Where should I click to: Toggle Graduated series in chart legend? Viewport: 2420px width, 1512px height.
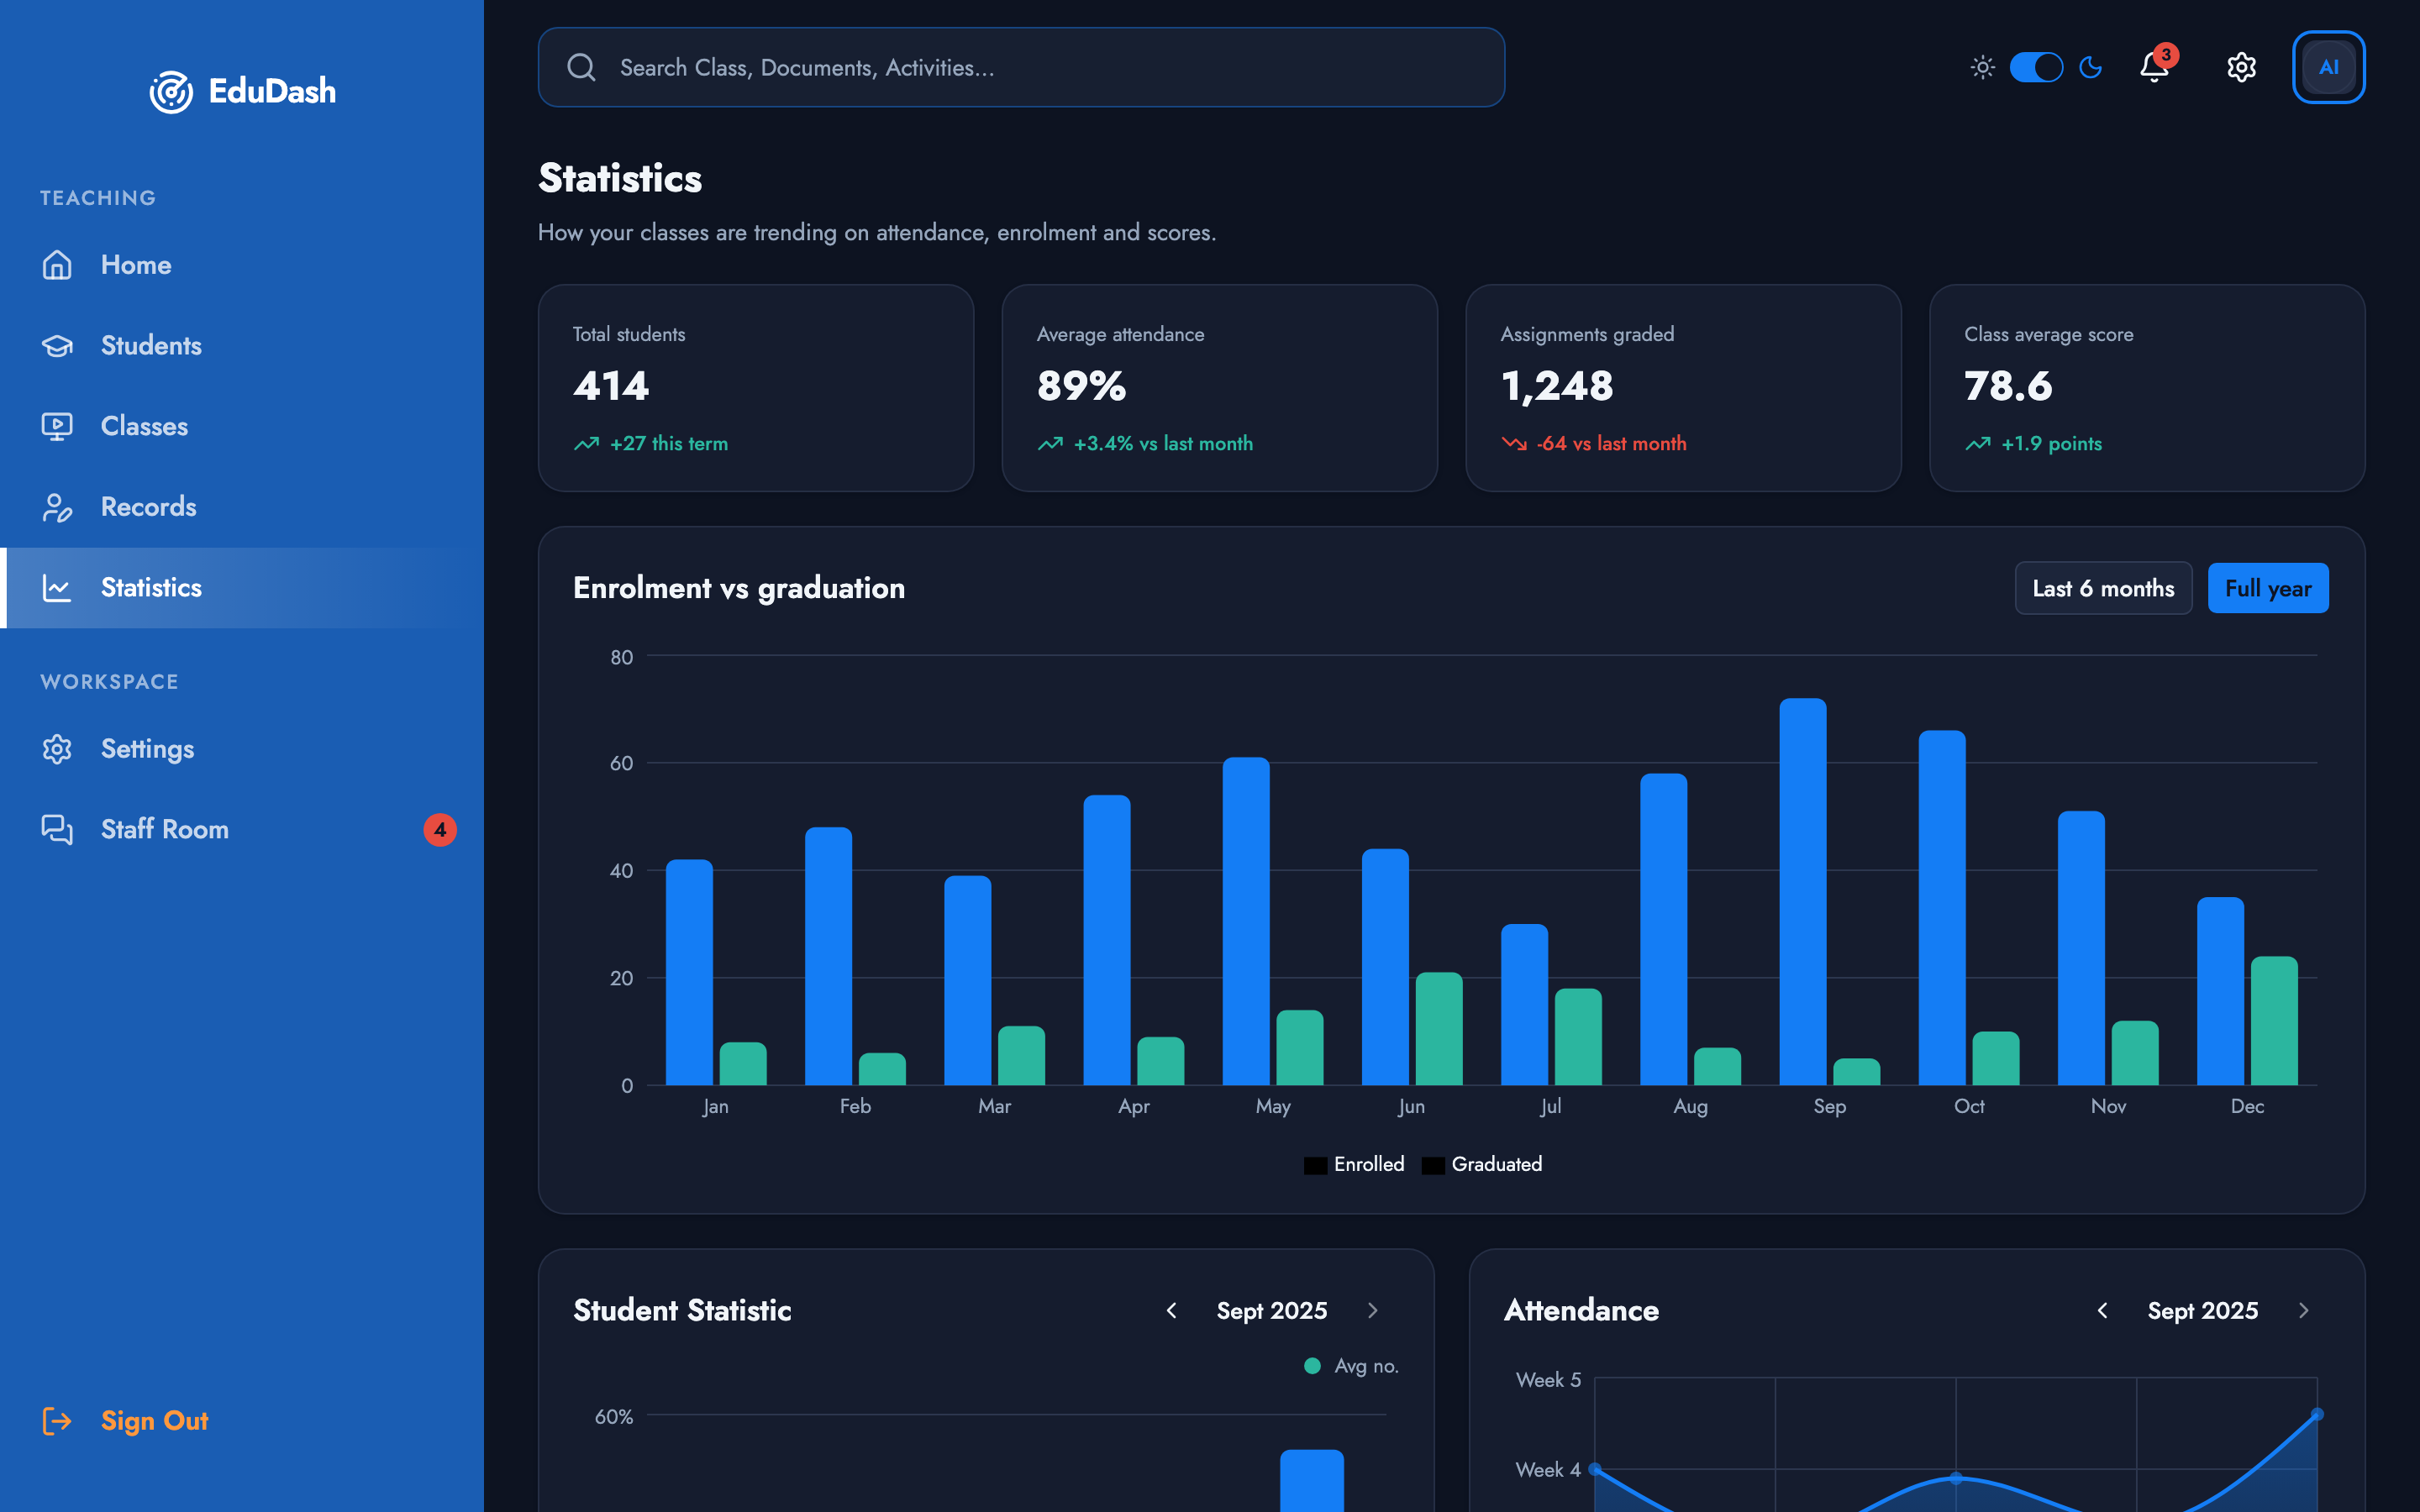click(x=1482, y=1164)
